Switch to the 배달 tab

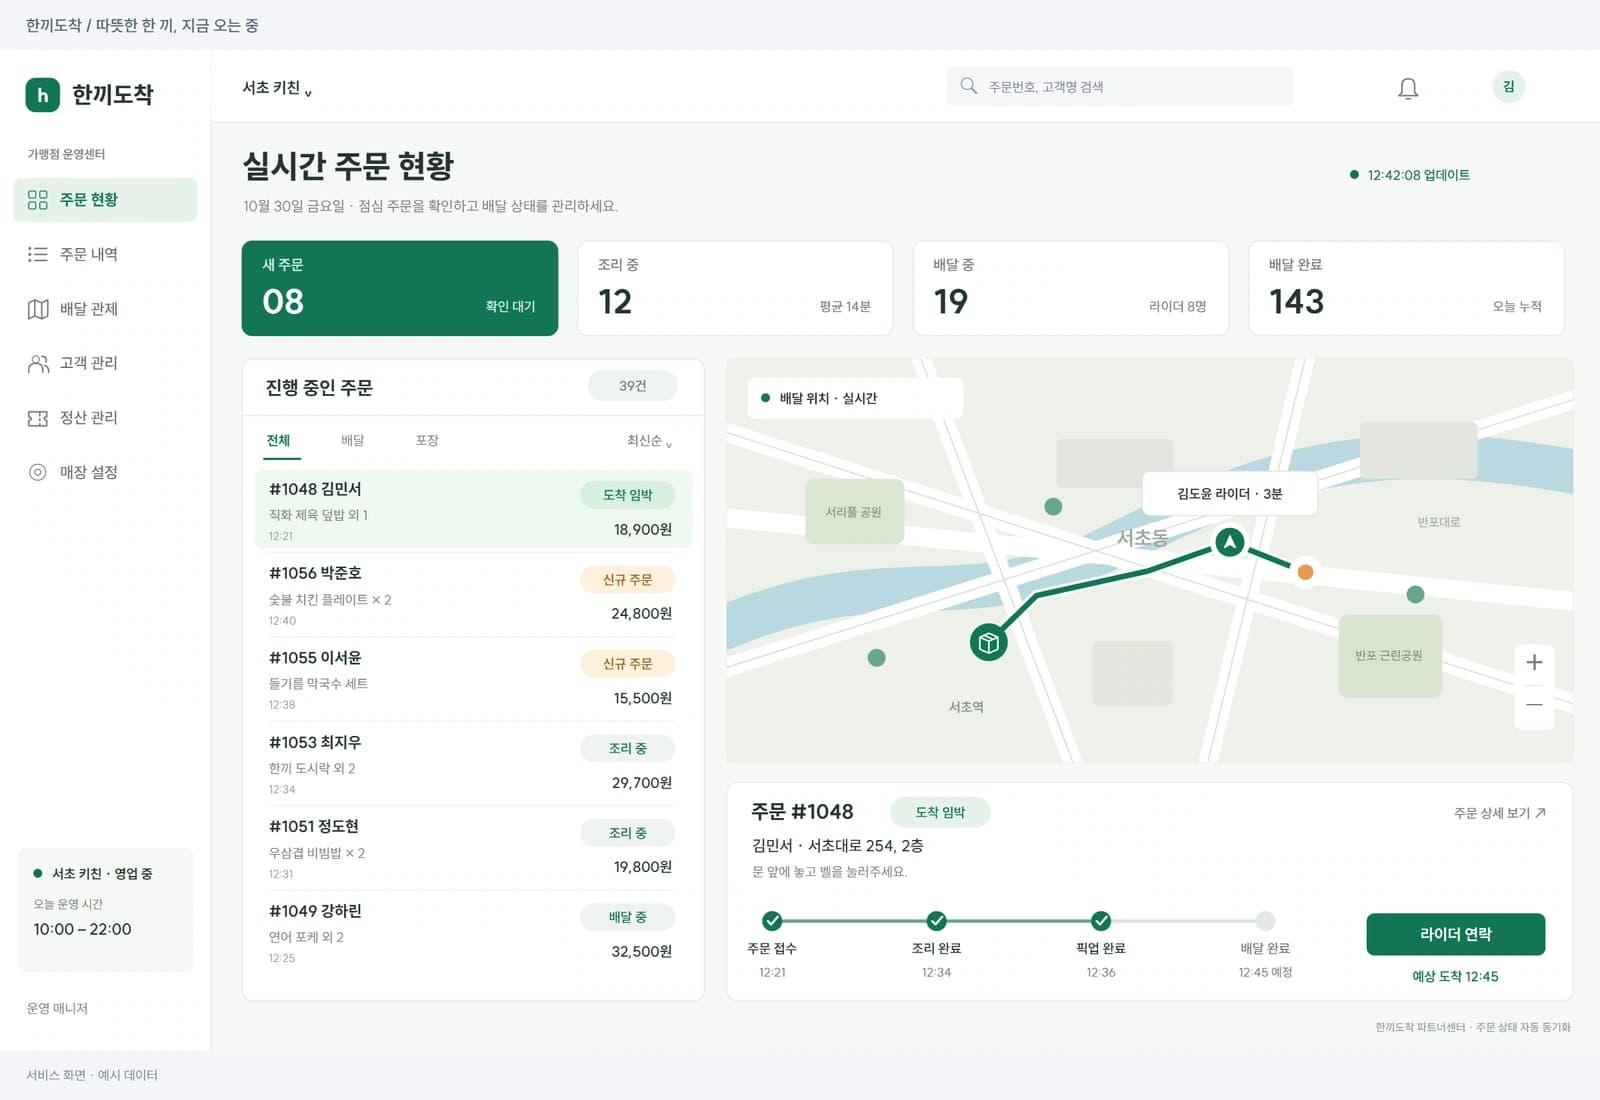[x=353, y=441]
